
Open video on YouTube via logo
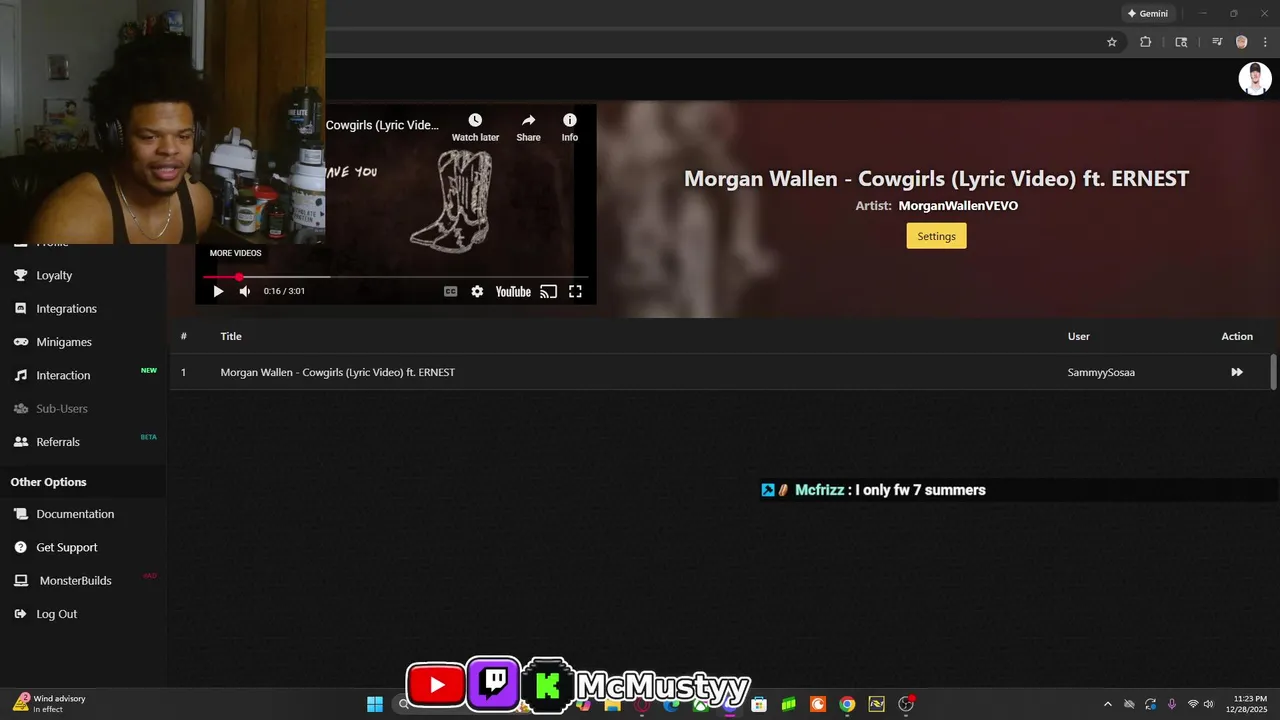(x=513, y=291)
